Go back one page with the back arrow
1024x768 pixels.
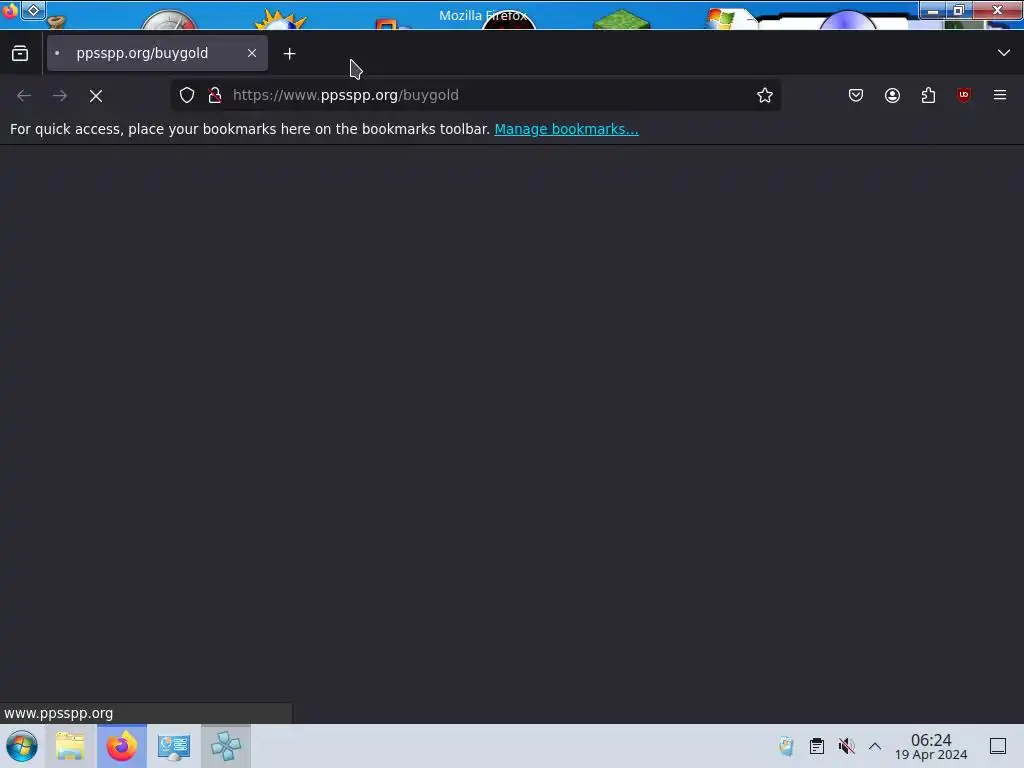pos(24,95)
